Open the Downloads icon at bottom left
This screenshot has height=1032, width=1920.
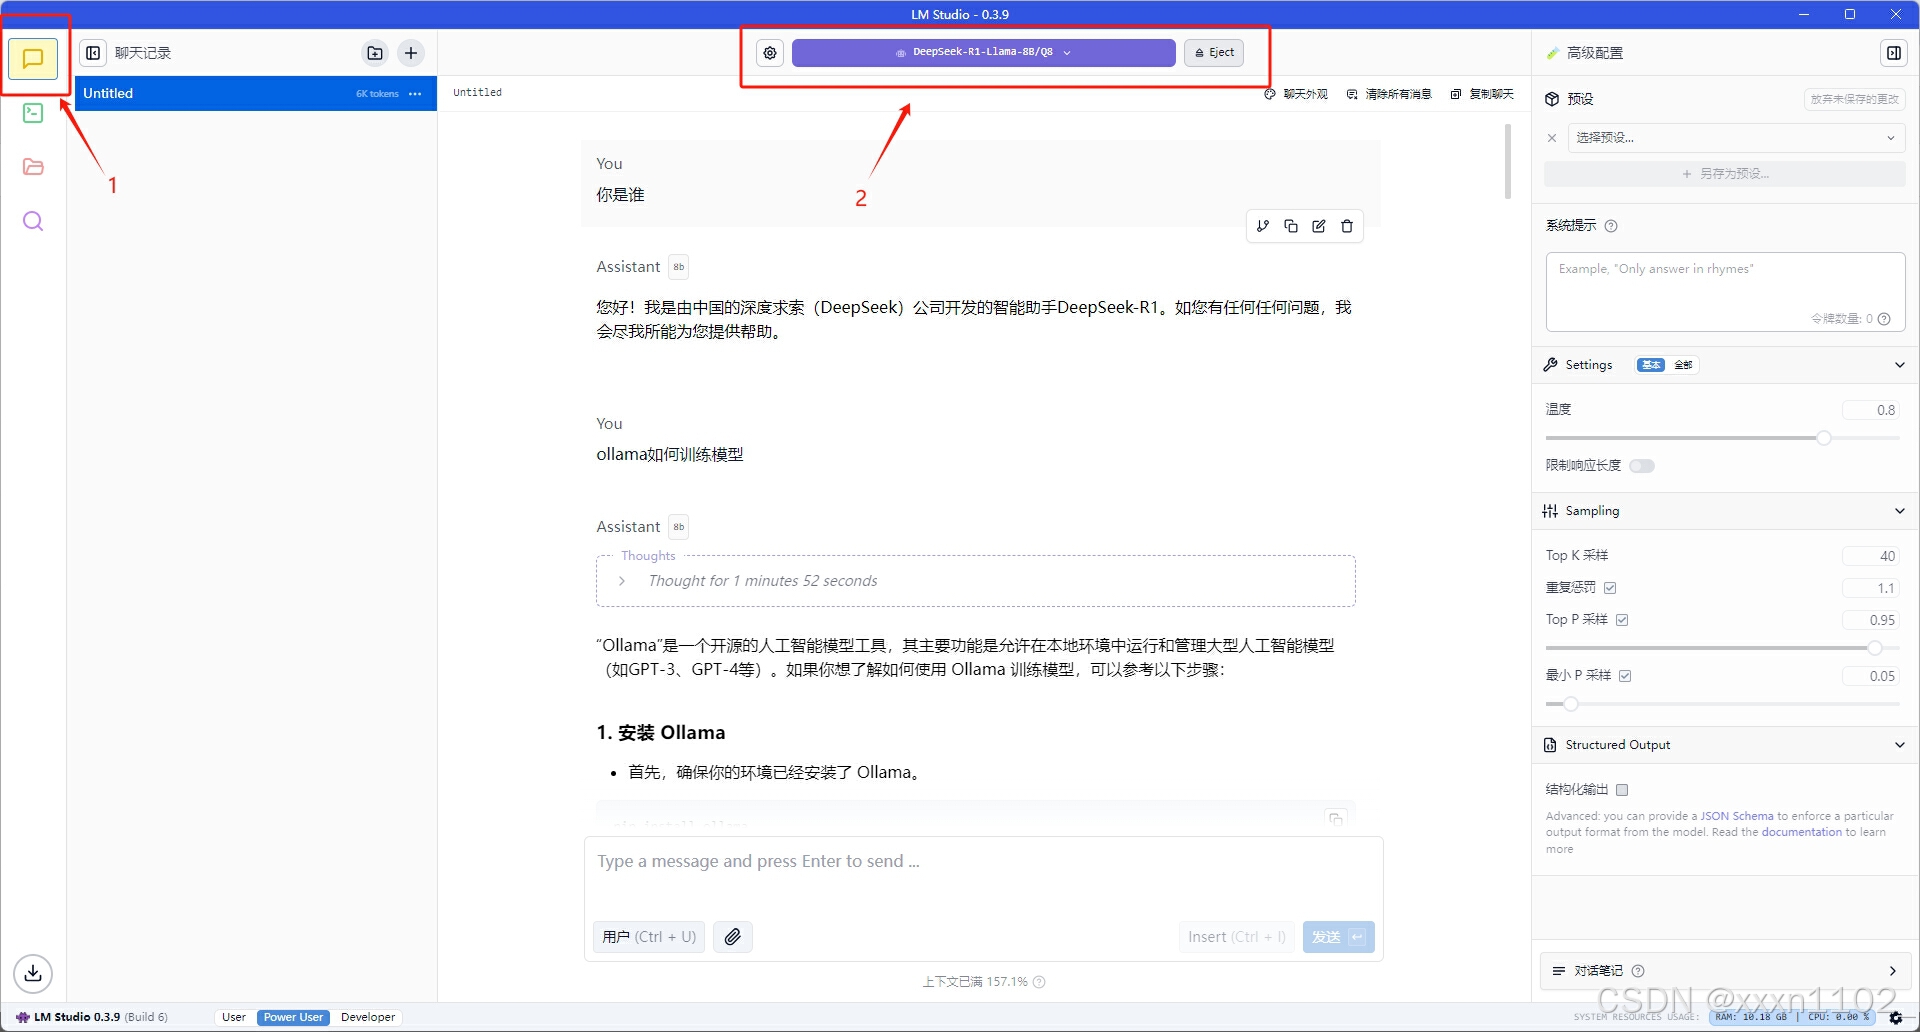(x=33, y=973)
